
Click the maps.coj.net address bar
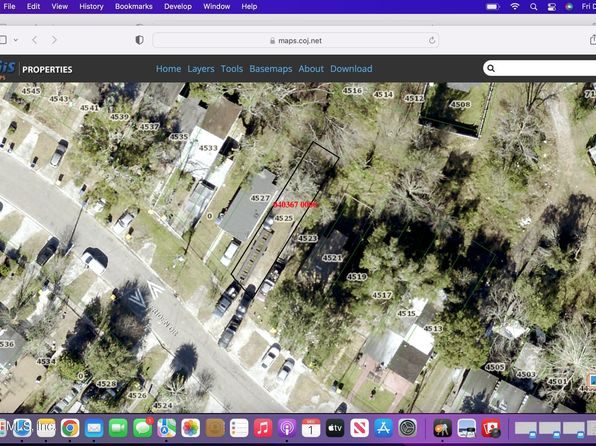296,40
